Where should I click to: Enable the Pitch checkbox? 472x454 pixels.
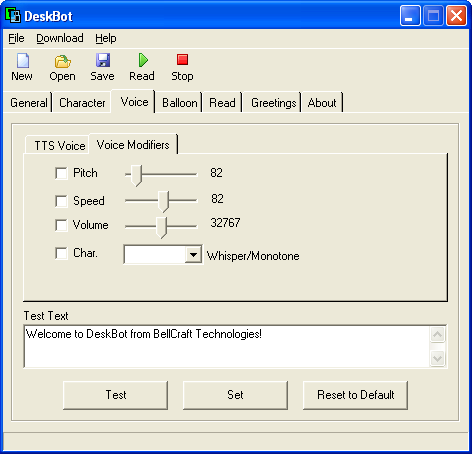(x=61, y=173)
